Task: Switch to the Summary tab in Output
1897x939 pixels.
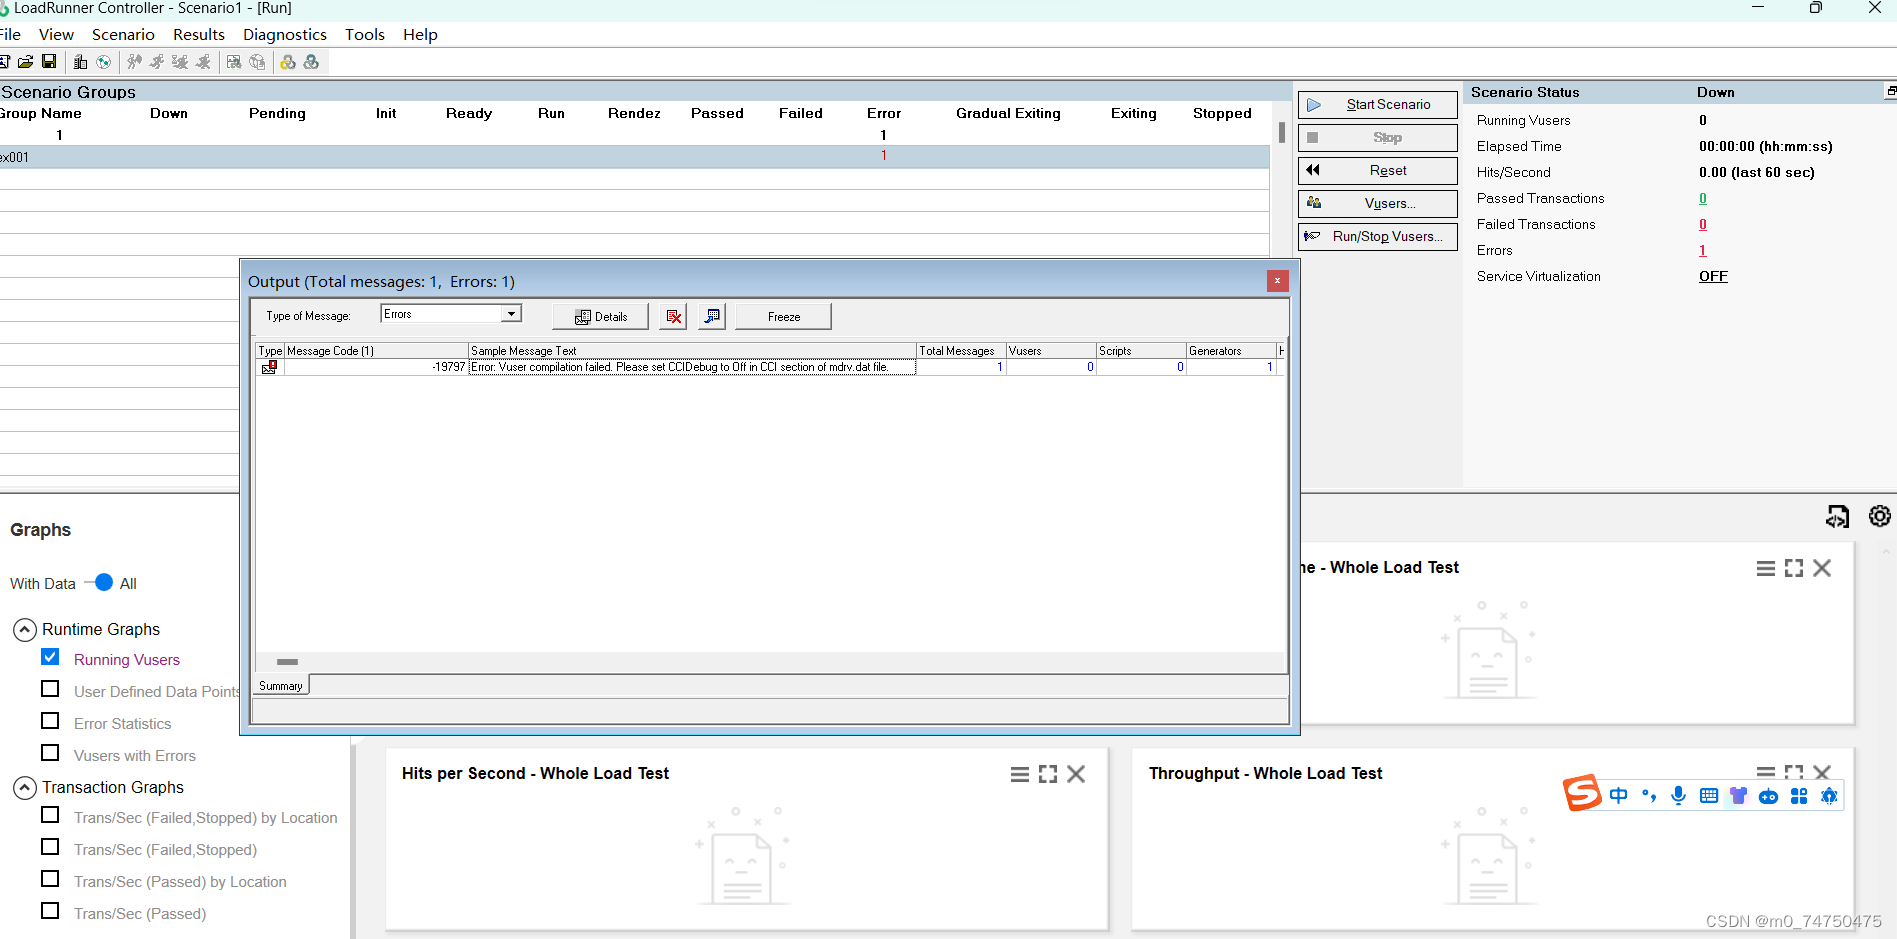Action: point(280,685)
